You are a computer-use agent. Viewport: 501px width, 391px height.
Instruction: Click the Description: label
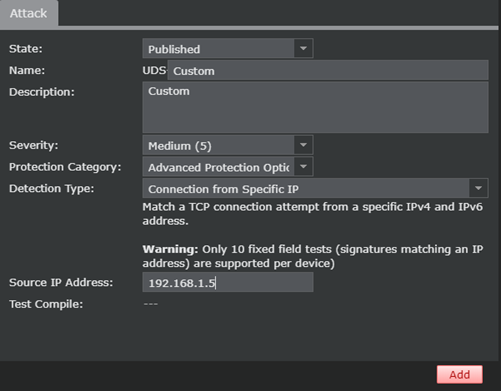click(x=42, y=92)
